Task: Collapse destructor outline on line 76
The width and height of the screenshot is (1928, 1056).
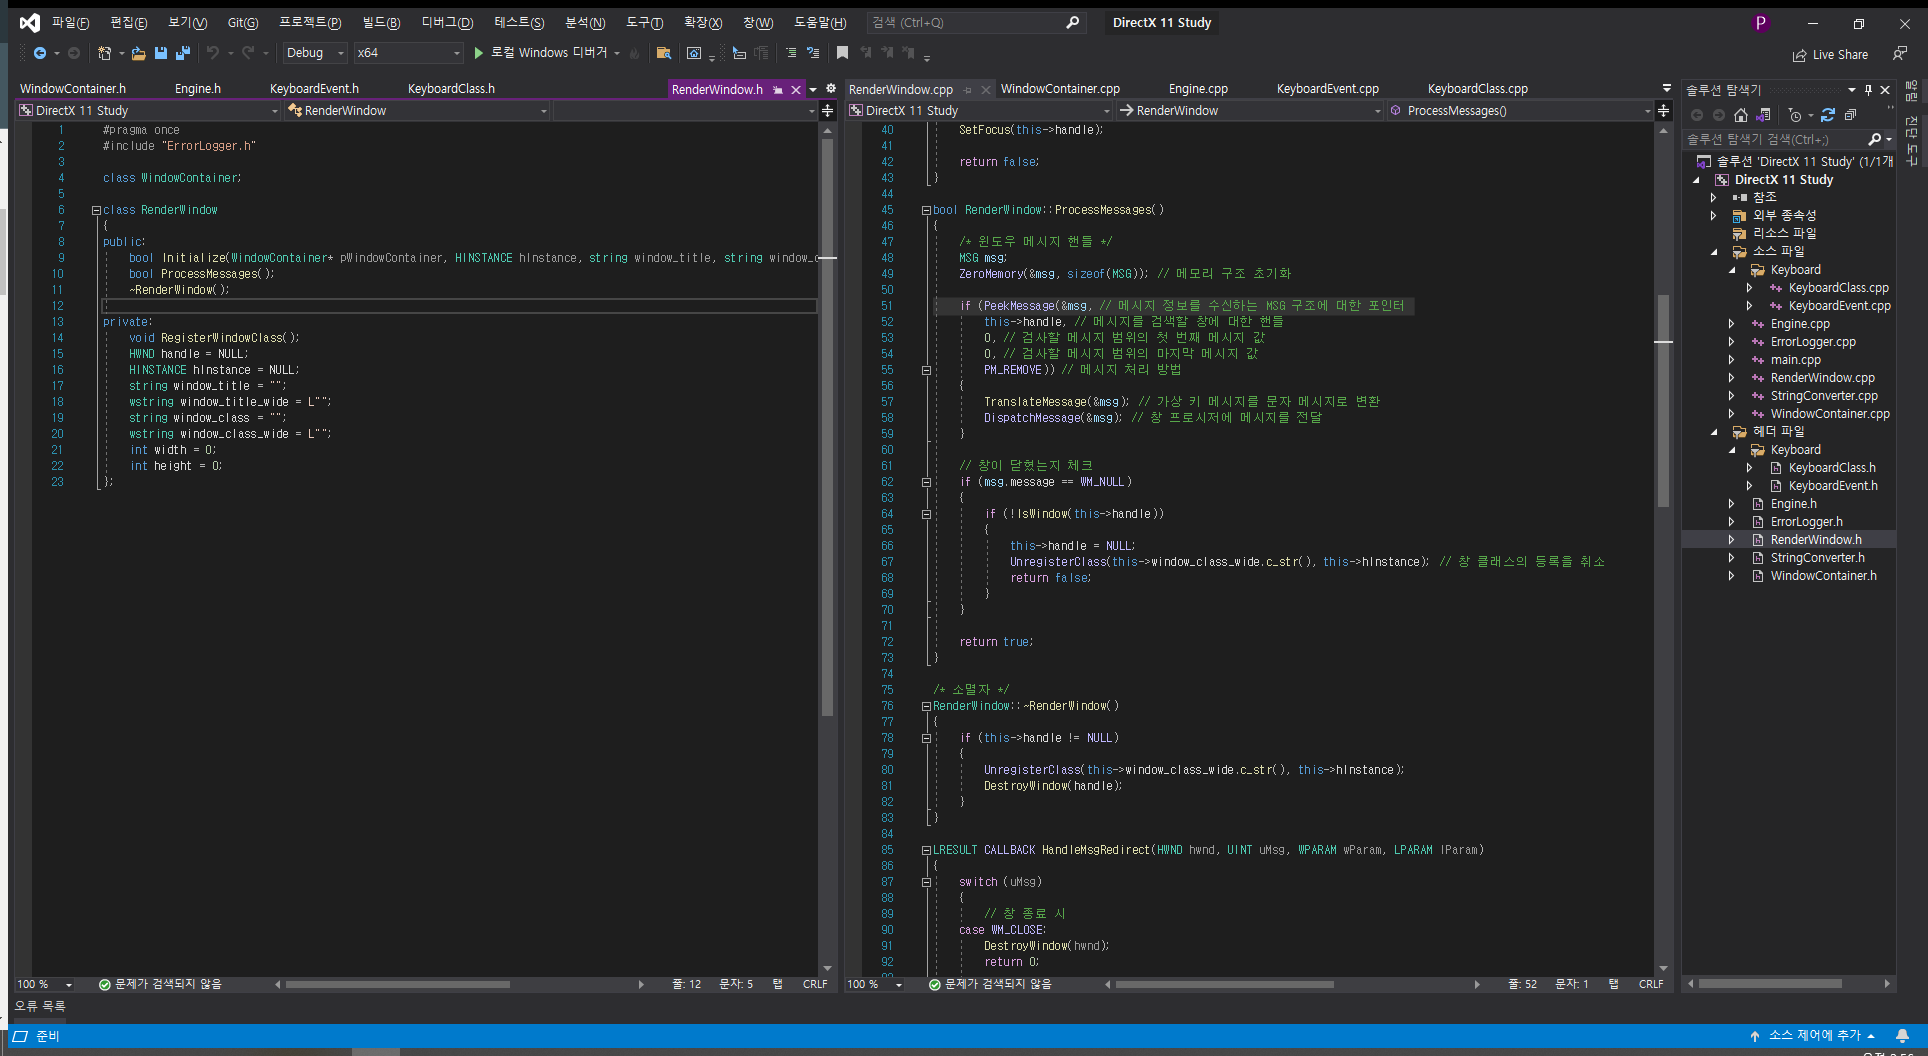Action: coord(926,706)
